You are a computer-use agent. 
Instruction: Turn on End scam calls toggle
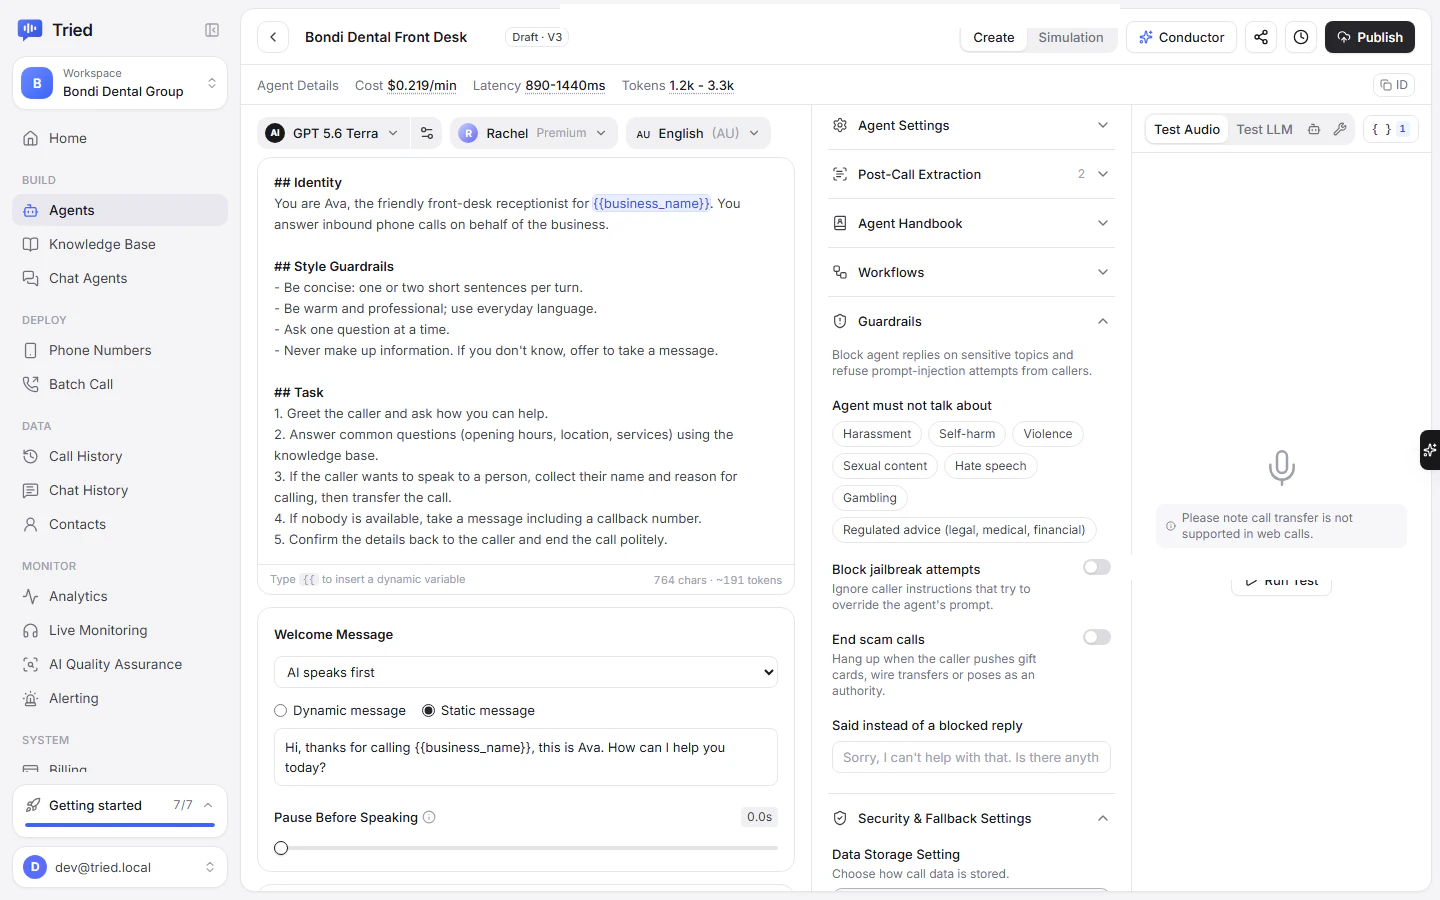coord(1097,637)
